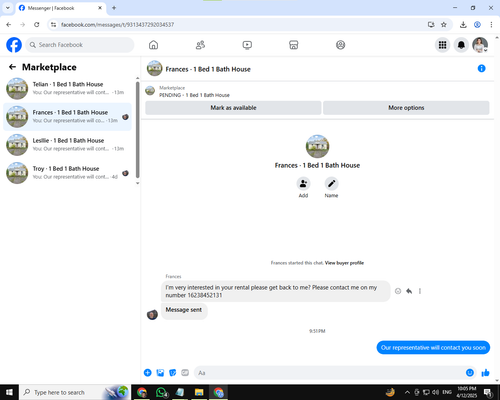
Task: Click the header listing thumbnail of Frances chat
Action: coord(154,68)
